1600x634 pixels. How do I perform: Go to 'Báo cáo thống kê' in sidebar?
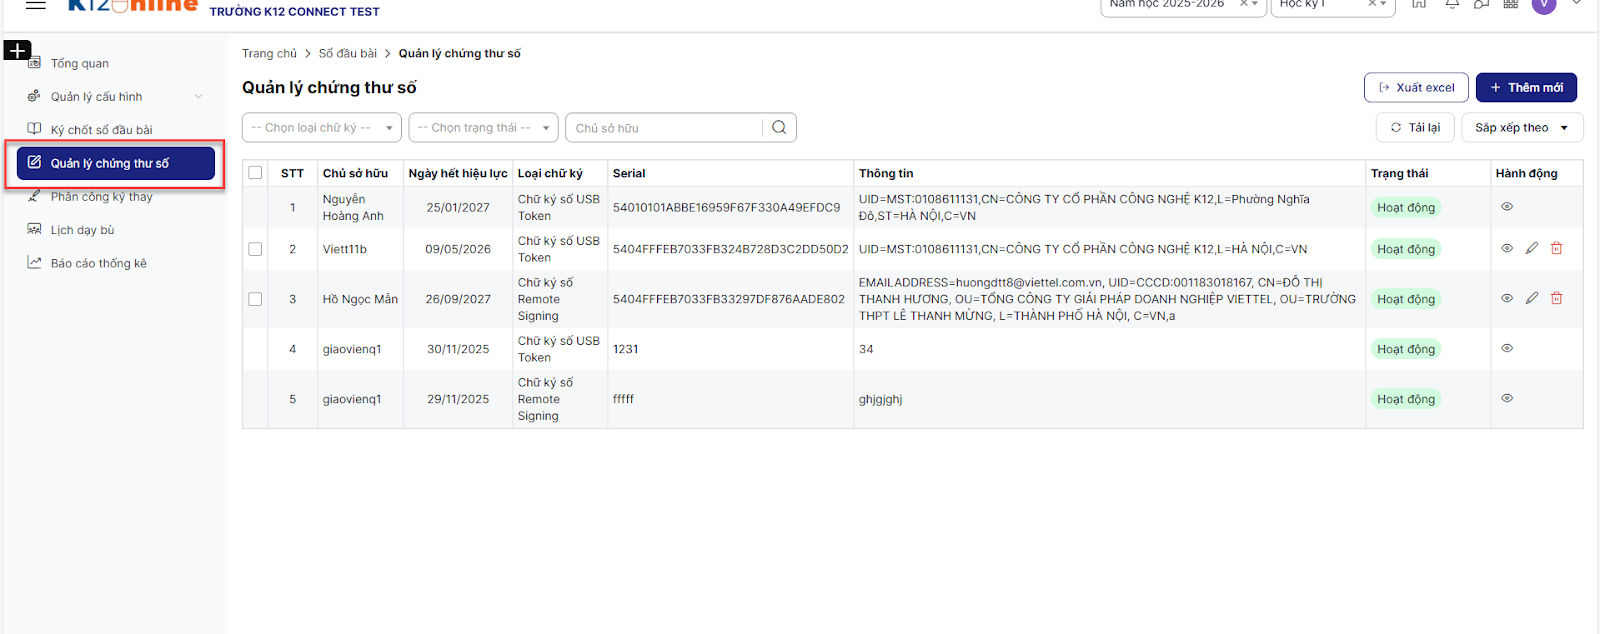(98, 264)
